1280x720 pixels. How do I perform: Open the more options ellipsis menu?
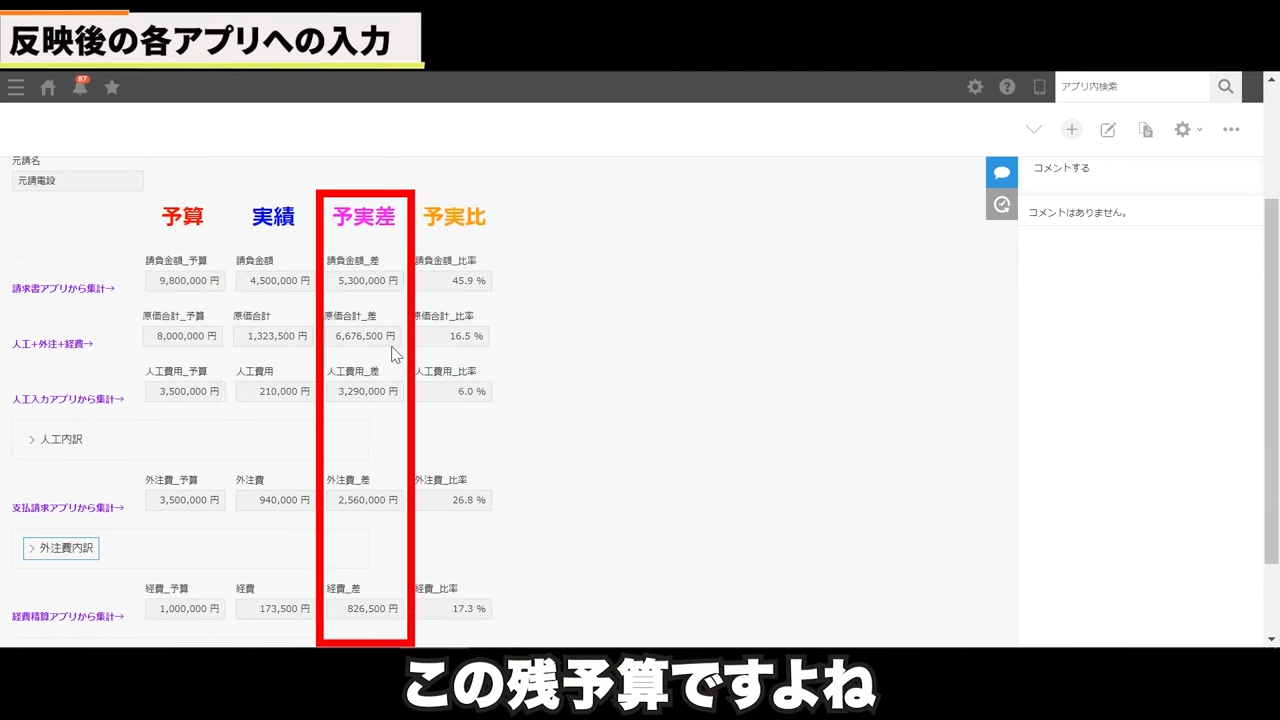(x=1231, y=130)
